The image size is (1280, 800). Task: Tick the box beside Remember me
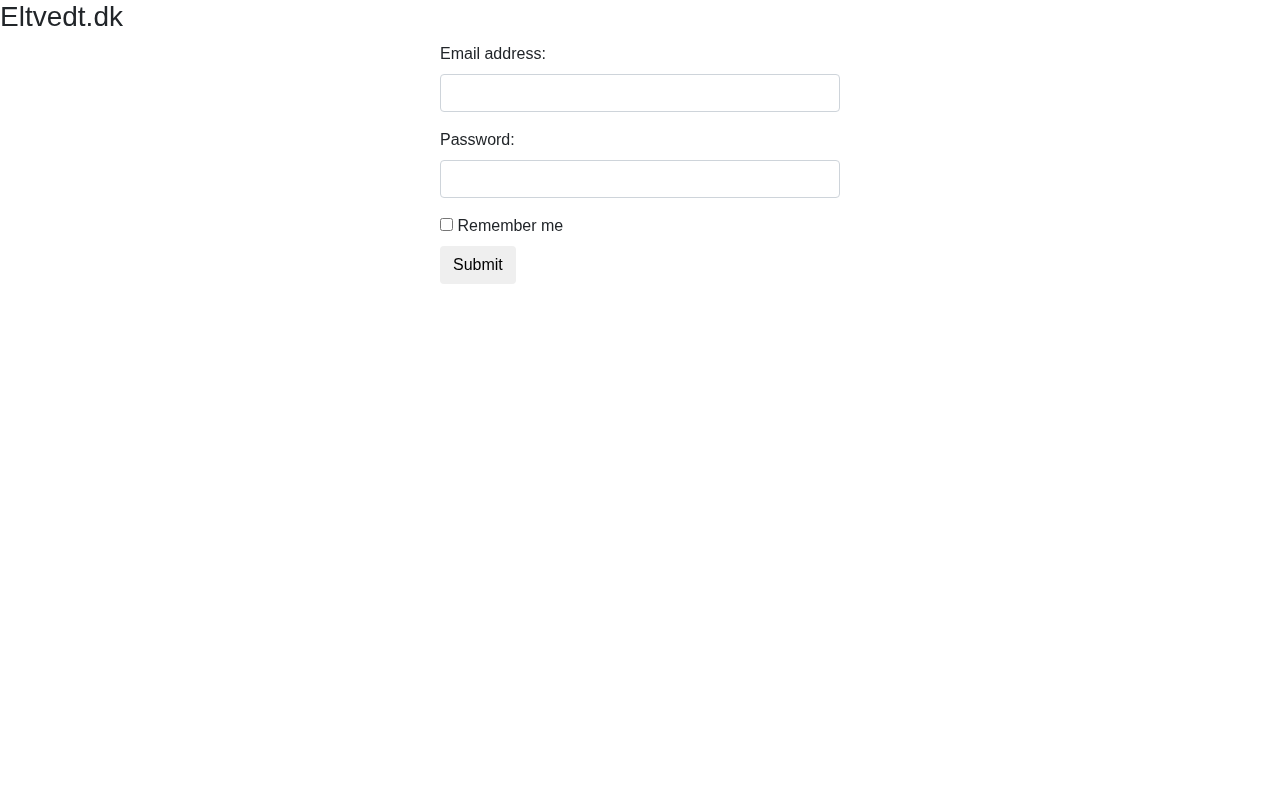tap(446, 225)
